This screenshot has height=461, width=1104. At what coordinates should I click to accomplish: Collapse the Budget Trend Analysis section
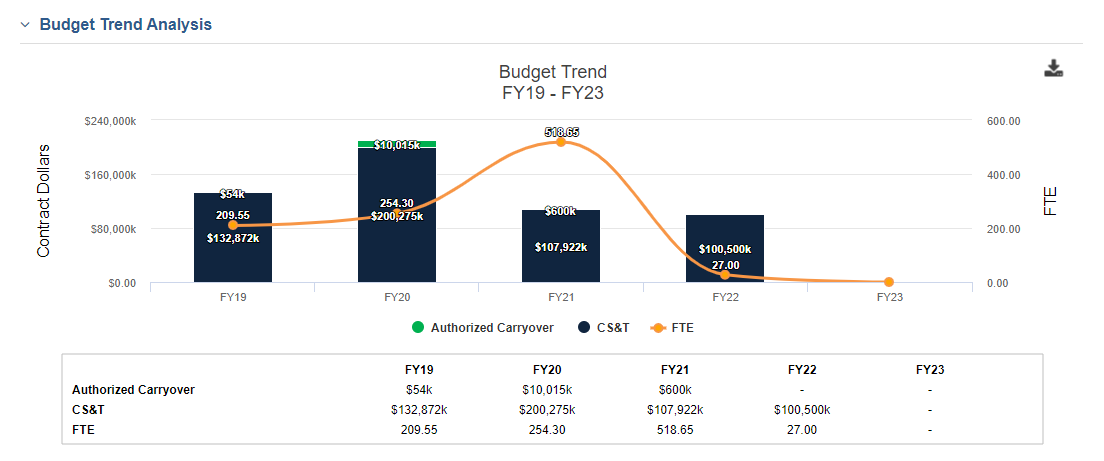tap(25, 25)
